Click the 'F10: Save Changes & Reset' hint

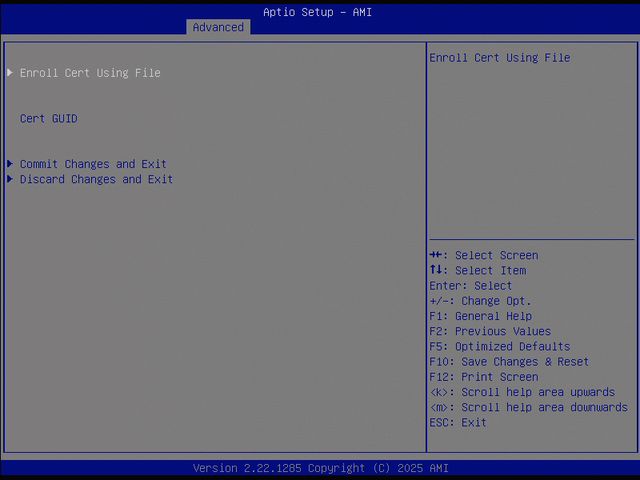pos(509,362)
